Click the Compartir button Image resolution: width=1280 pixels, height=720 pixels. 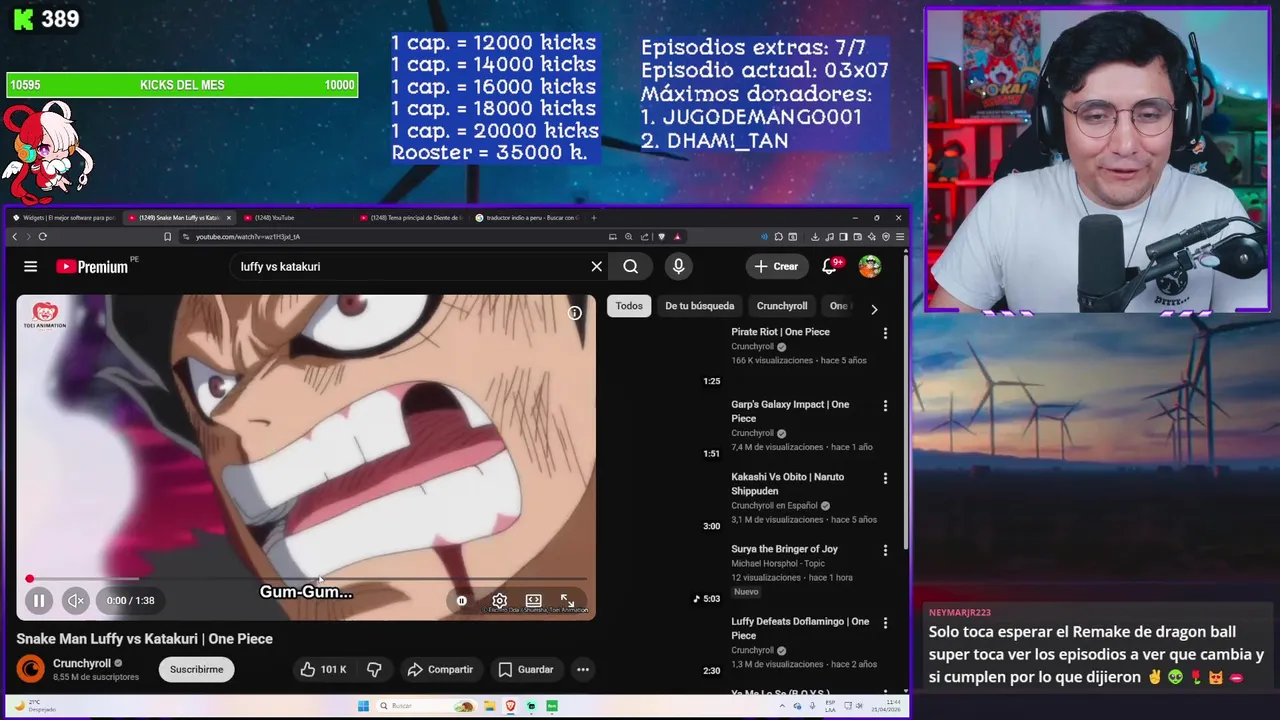(439, 669)
